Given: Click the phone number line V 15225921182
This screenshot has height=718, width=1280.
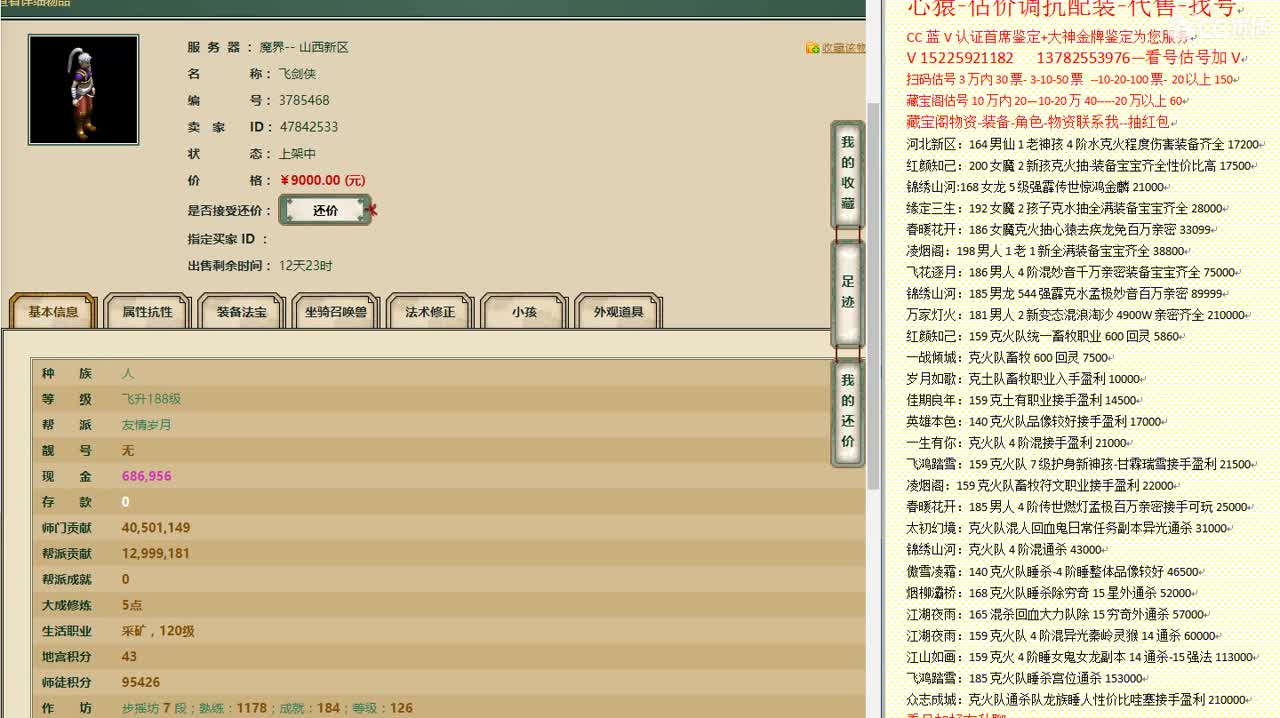Looking at the screenshot, I should (x=1076, y=58).
